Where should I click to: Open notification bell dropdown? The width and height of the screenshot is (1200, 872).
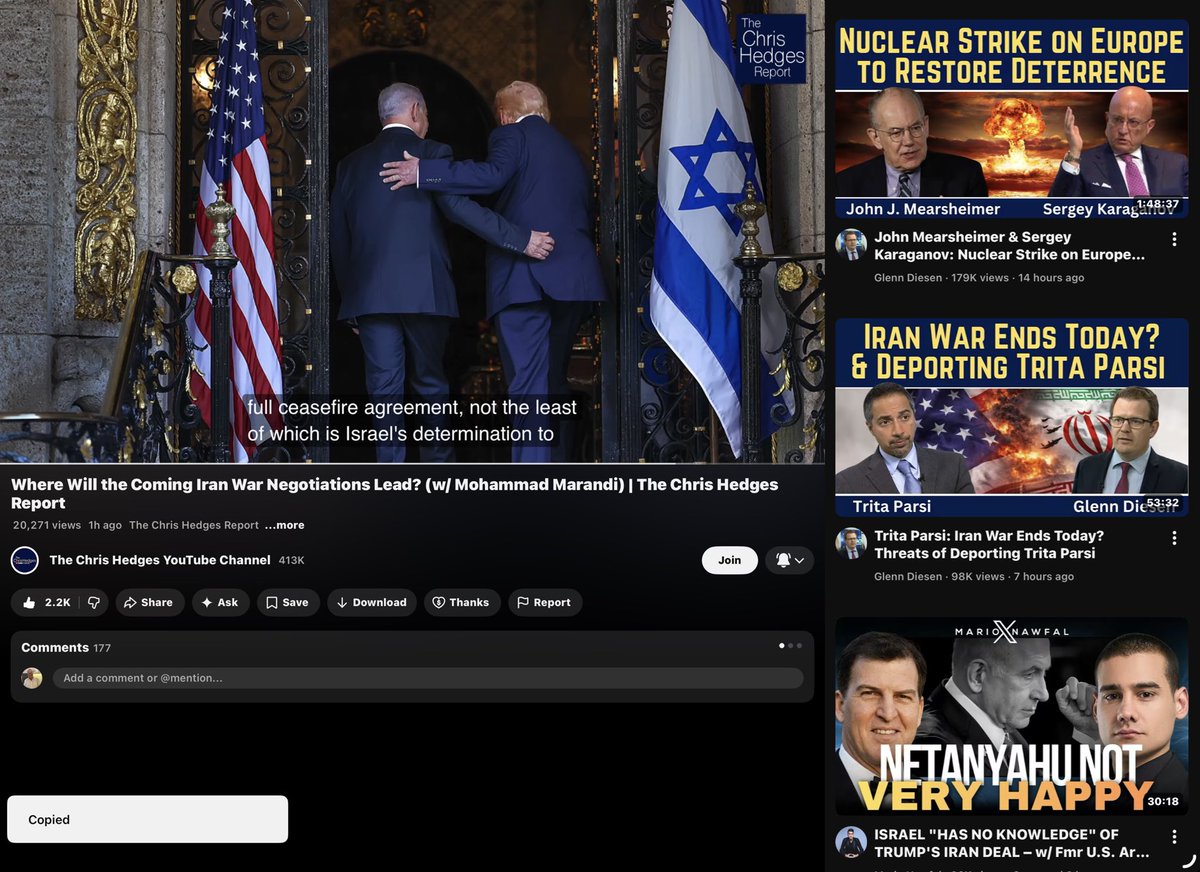[x=790, y=560]
